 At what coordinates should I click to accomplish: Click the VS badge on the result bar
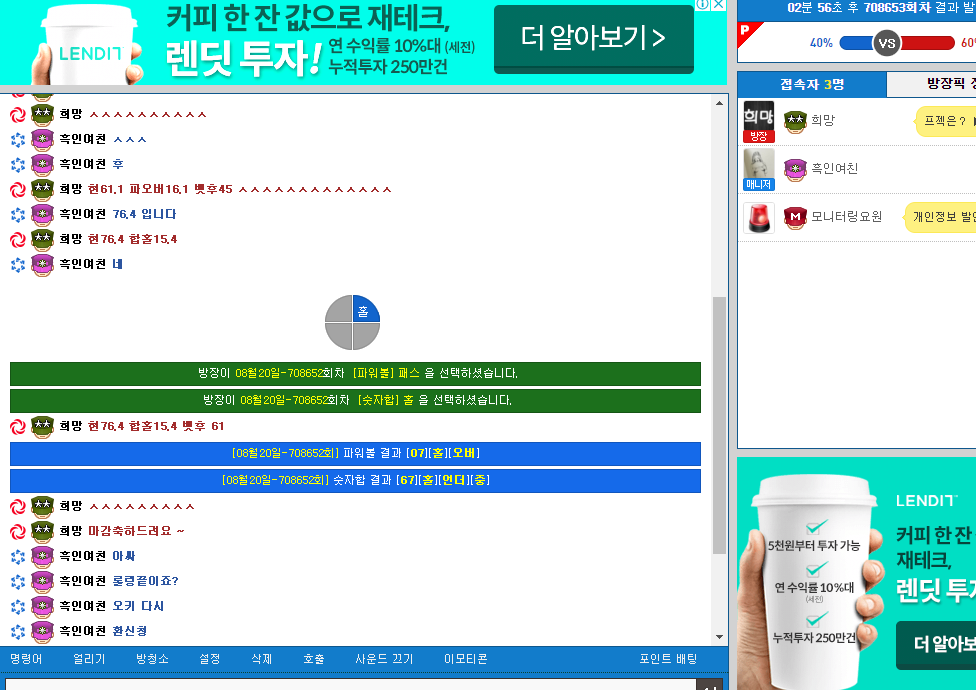pyautogui.click(x=886, y=43)
